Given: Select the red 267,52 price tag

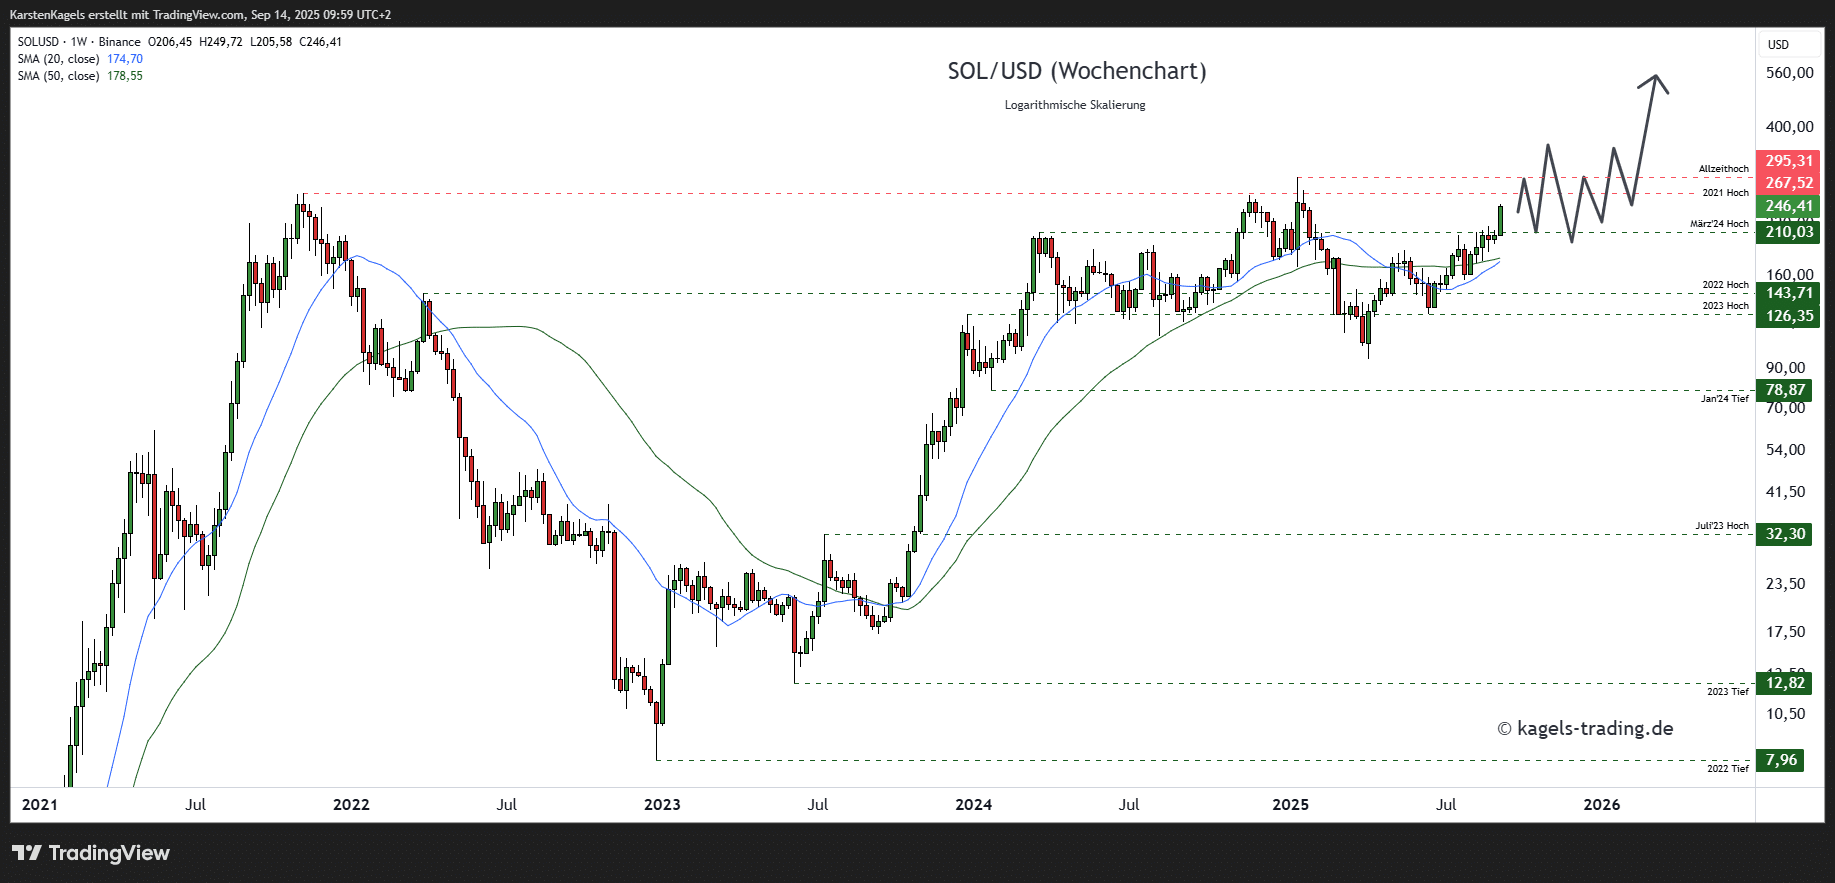Looking at the screenshot, I should (1788, 183).
